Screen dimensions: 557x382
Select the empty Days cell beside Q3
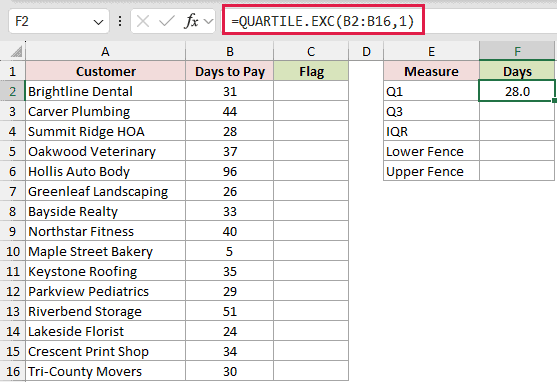[517, 111]
